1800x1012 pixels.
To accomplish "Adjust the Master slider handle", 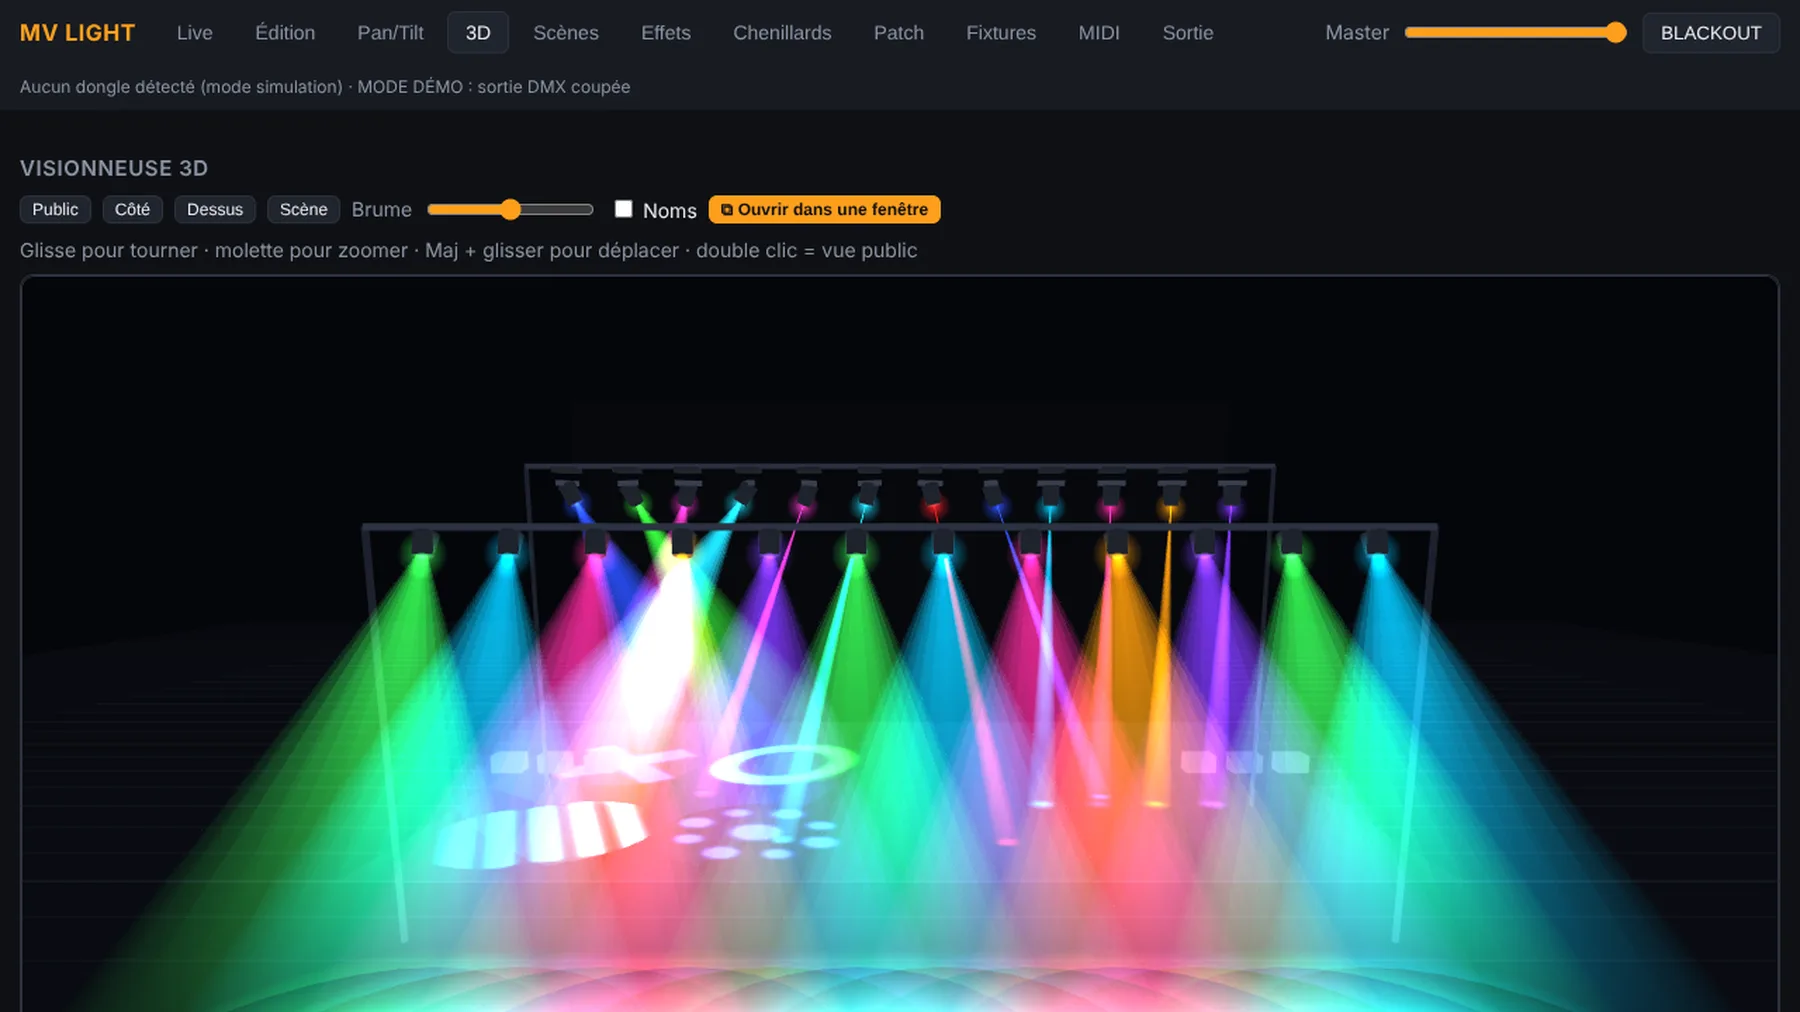I will tap(1615, 33).
